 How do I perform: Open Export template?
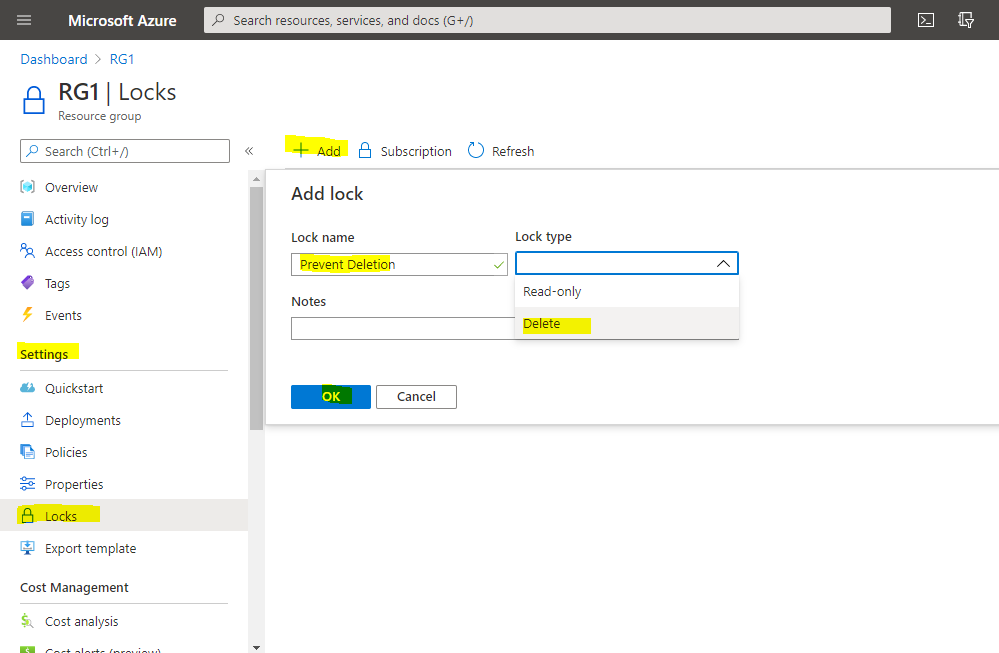coord(91,548)
